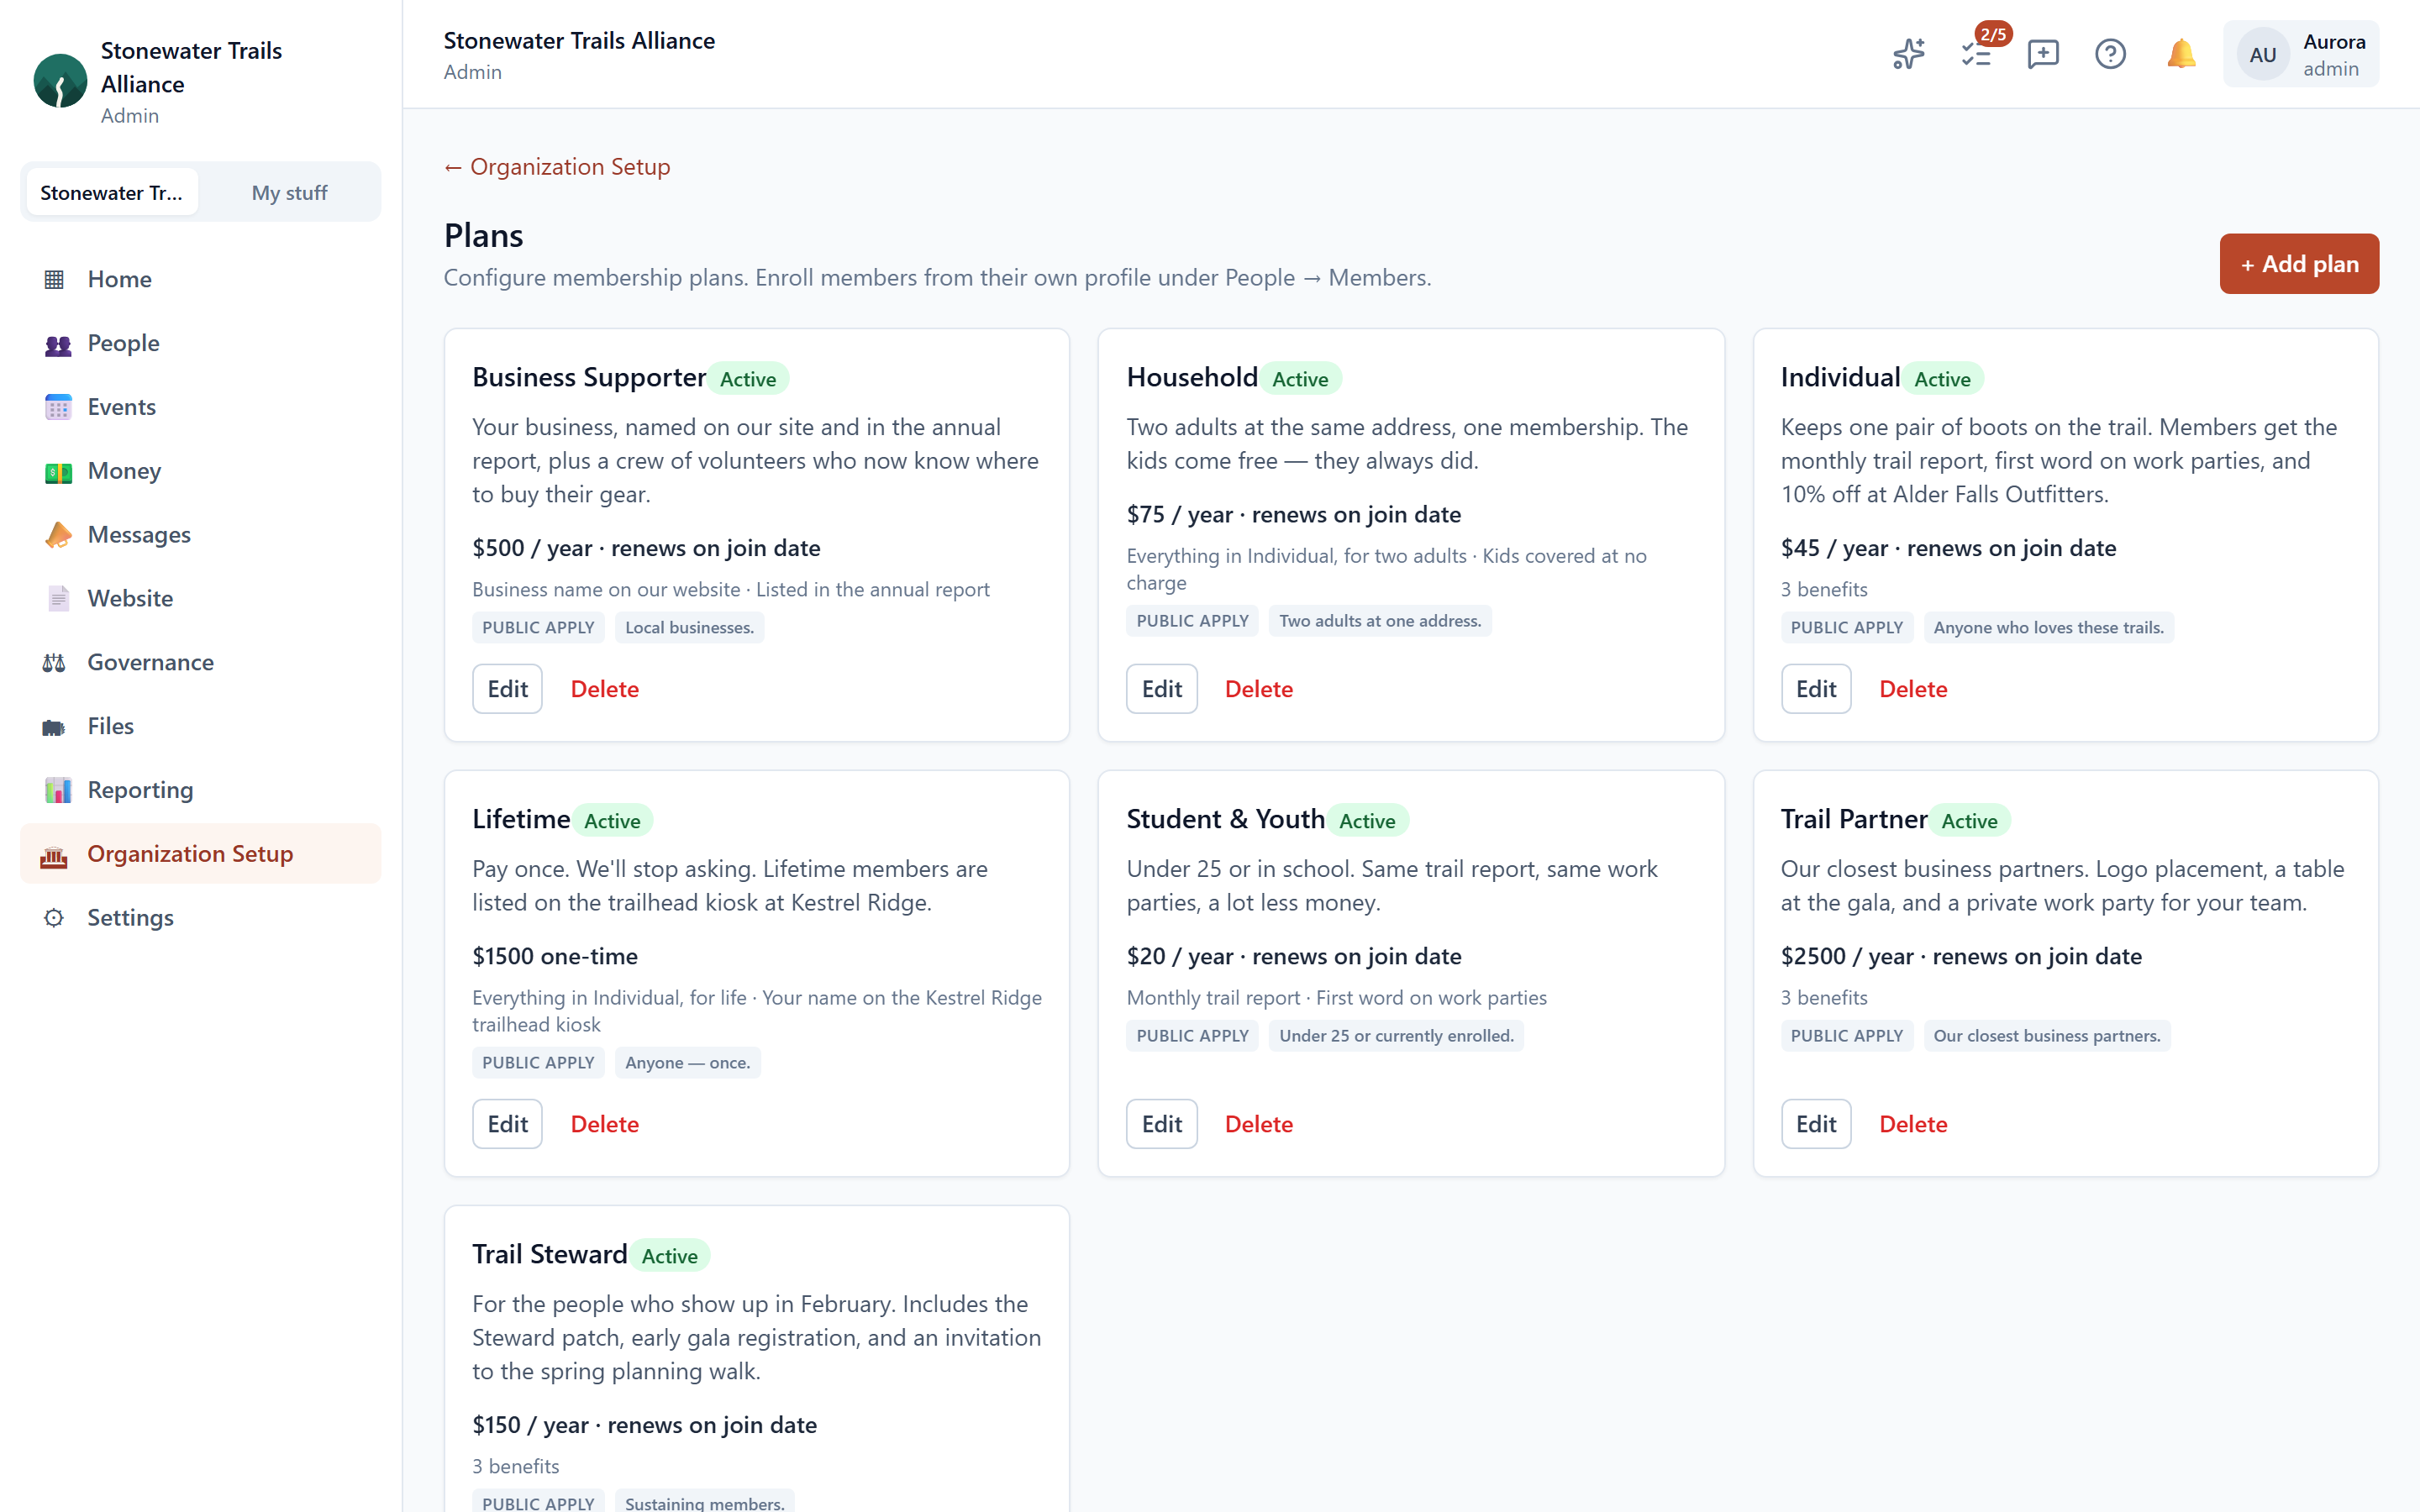This screenshot has height=1512, width=2420.
Task: Edit the Trail Partner plan
Action: 1815,1124
